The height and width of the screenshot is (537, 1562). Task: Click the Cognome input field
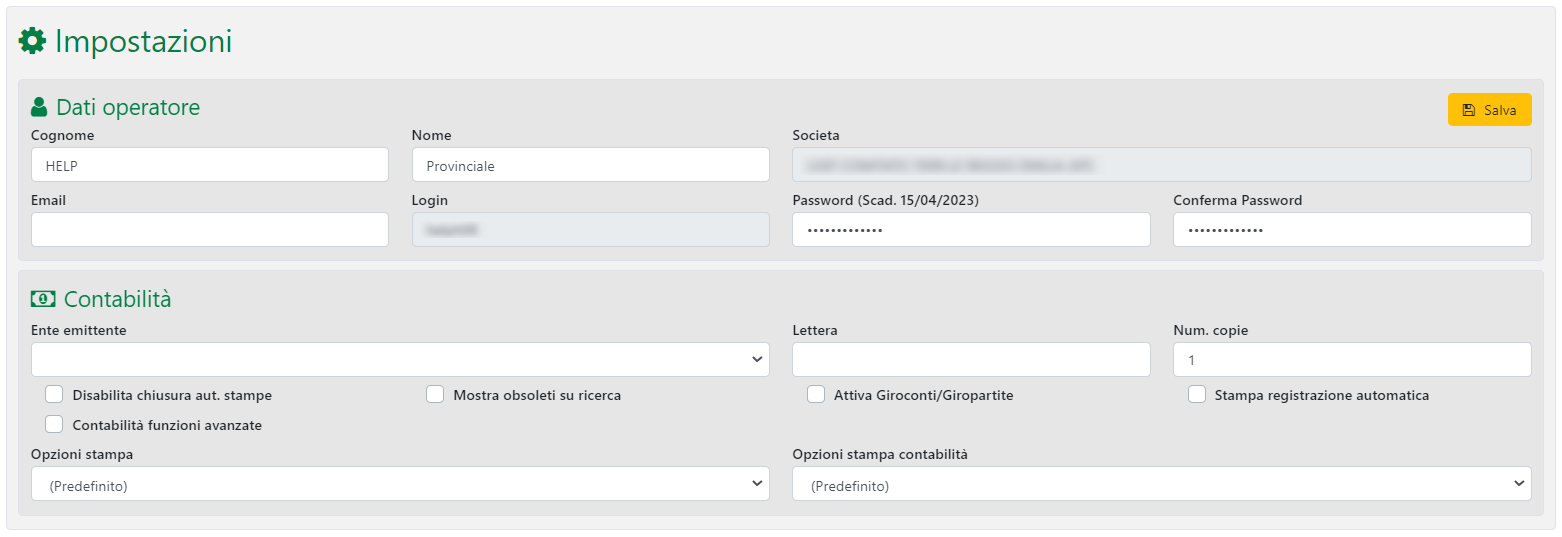coord(210,165)
